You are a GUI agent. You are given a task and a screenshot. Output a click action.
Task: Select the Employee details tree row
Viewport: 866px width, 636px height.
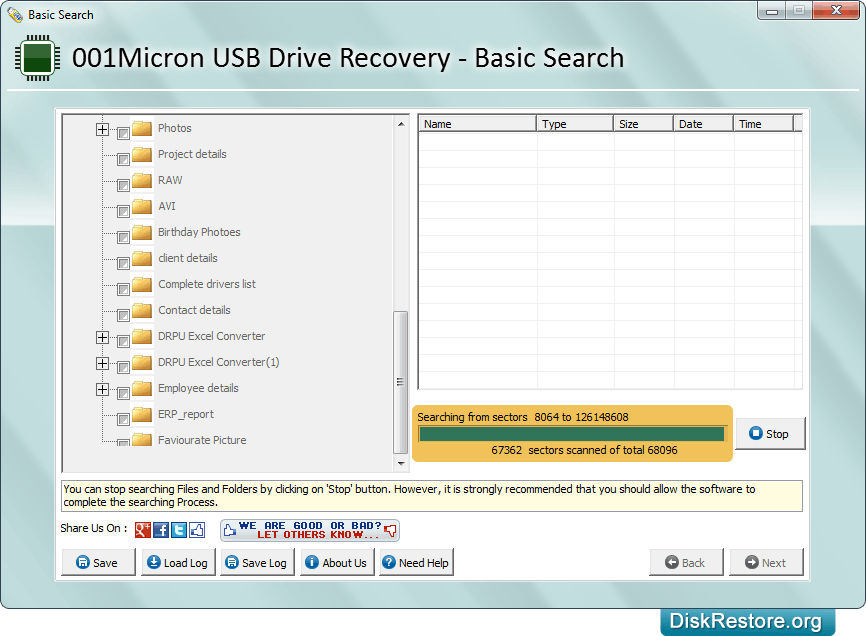(x=198, y=389)
